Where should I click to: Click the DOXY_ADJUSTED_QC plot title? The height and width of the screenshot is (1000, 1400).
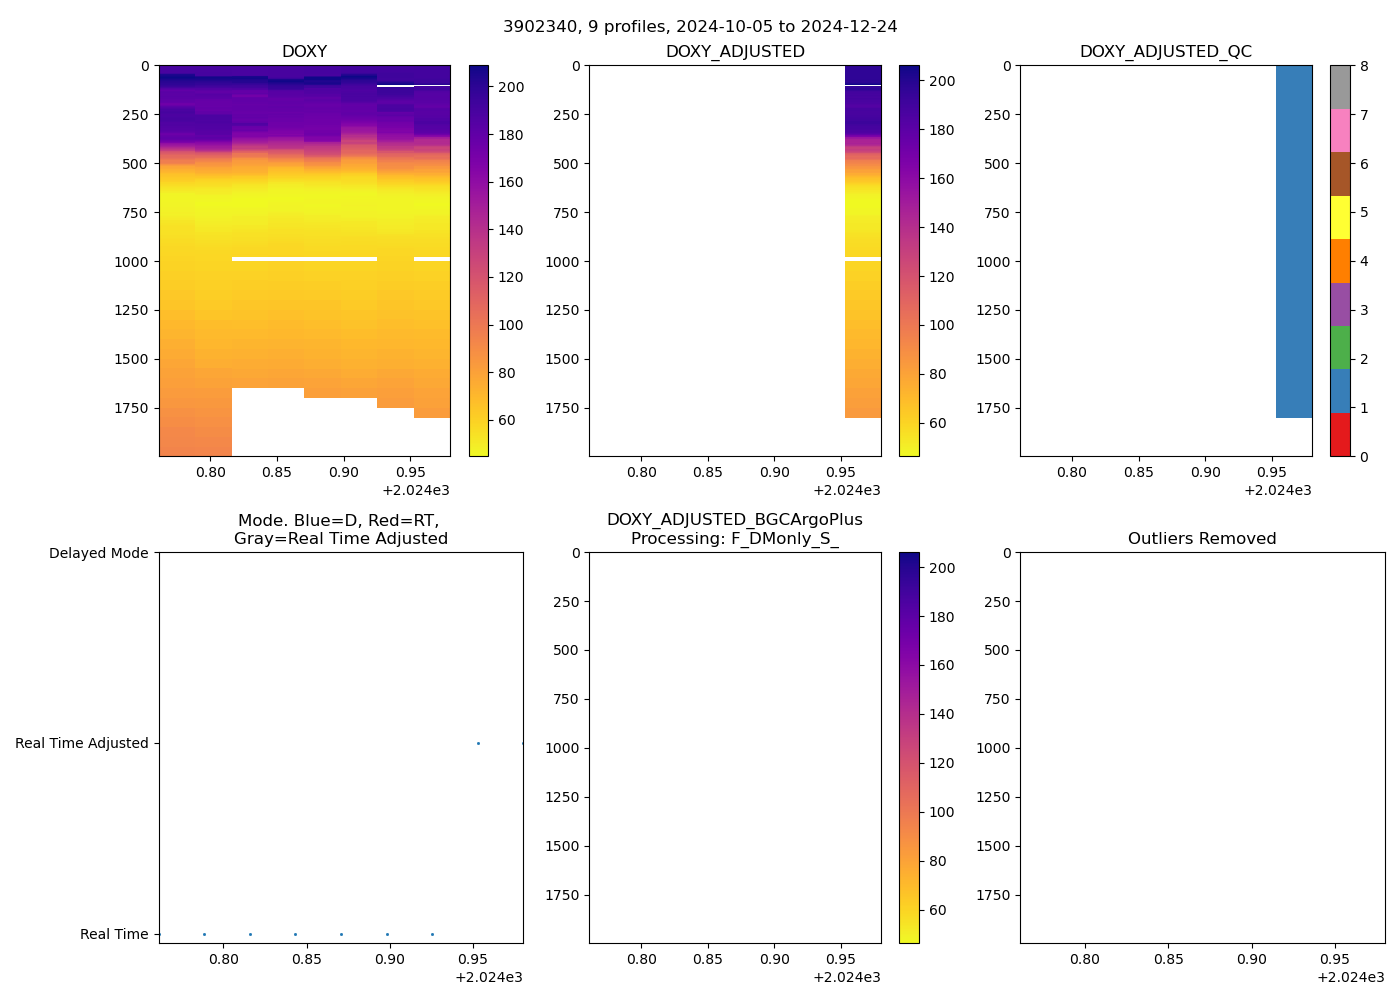pyautogui.click(x=1165, y=52)
